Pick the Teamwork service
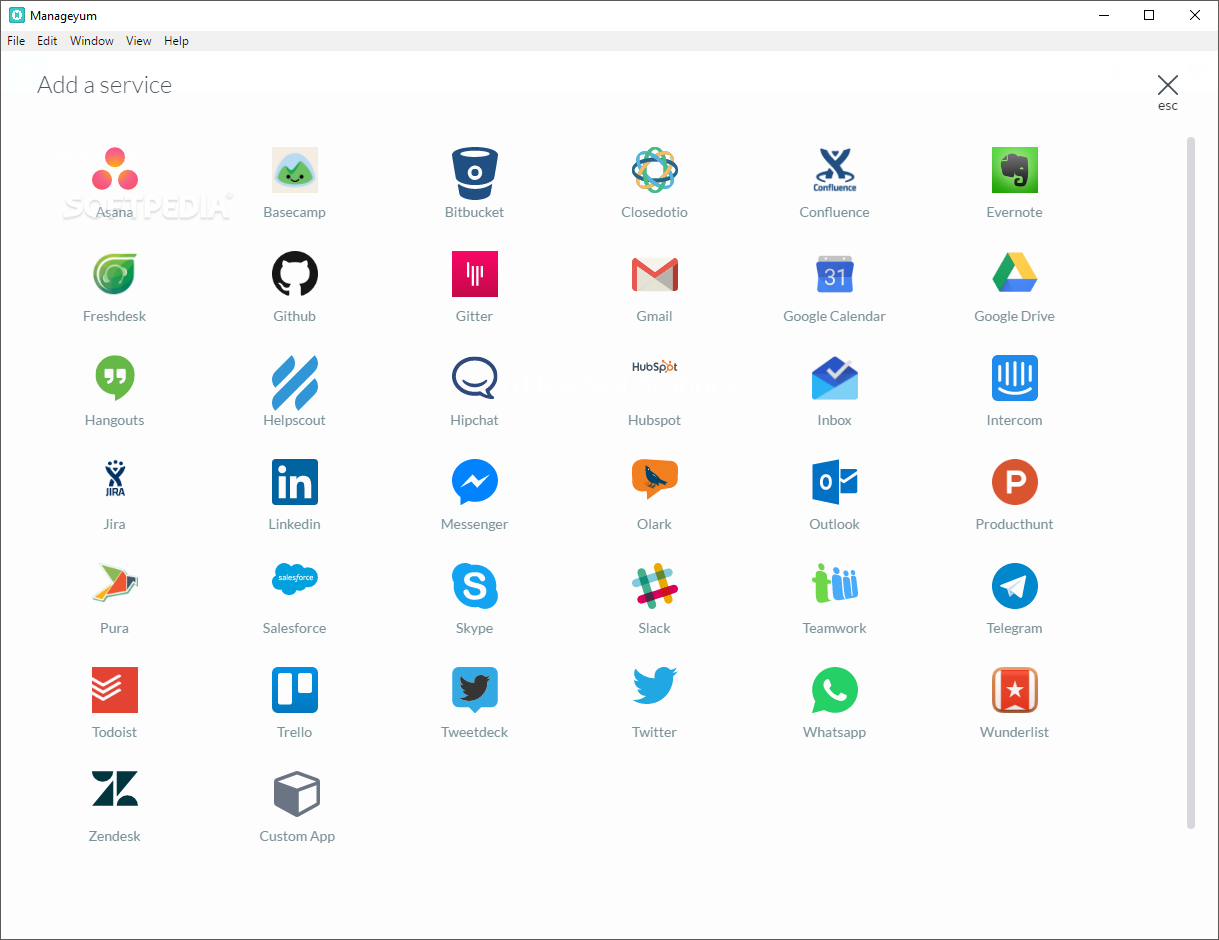 [835, 584]
